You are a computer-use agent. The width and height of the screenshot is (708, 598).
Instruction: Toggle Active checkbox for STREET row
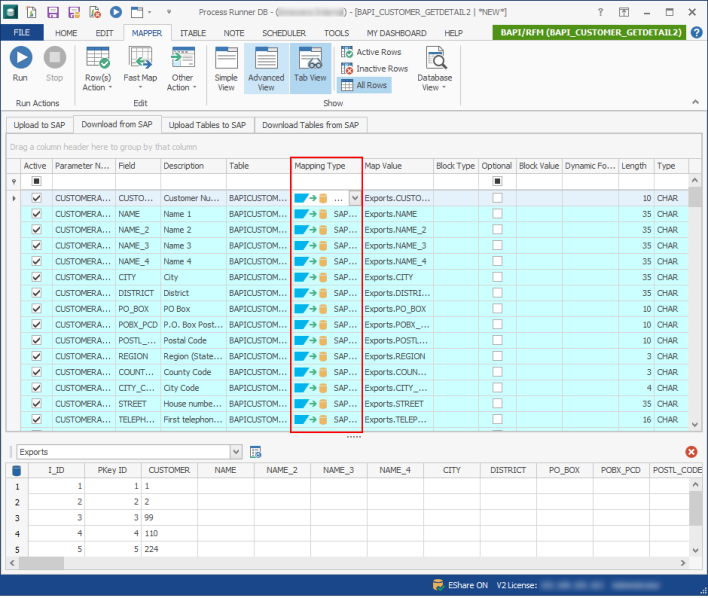37,403
